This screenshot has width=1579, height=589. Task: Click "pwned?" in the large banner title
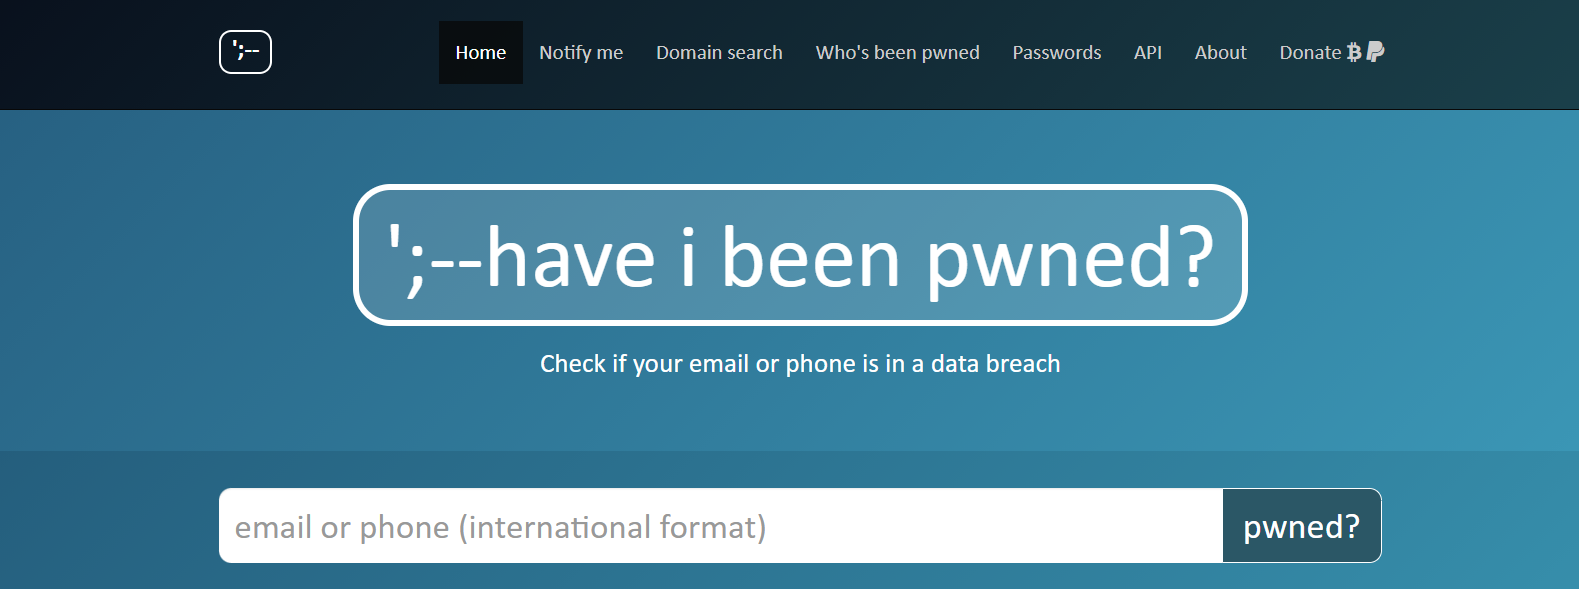pos(1069,260)
